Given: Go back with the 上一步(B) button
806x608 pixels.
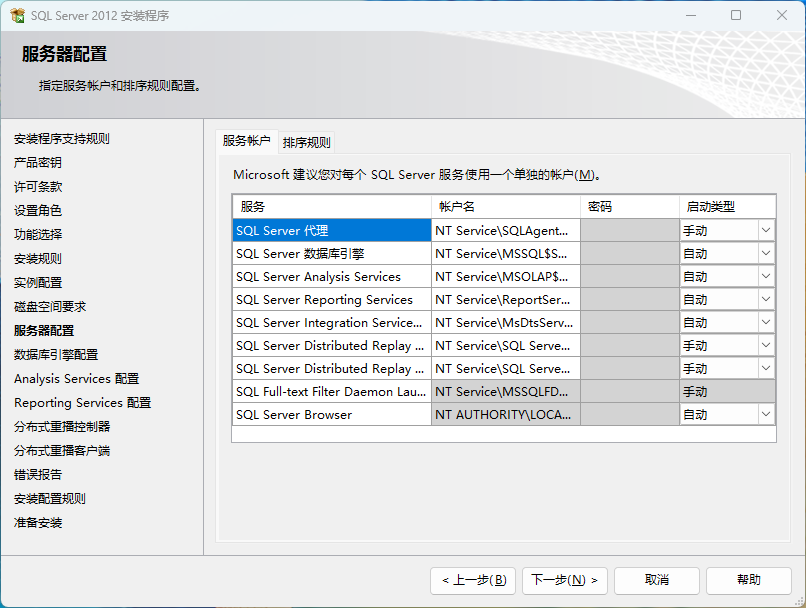Looking at the screenshot, I should [473, 580].
